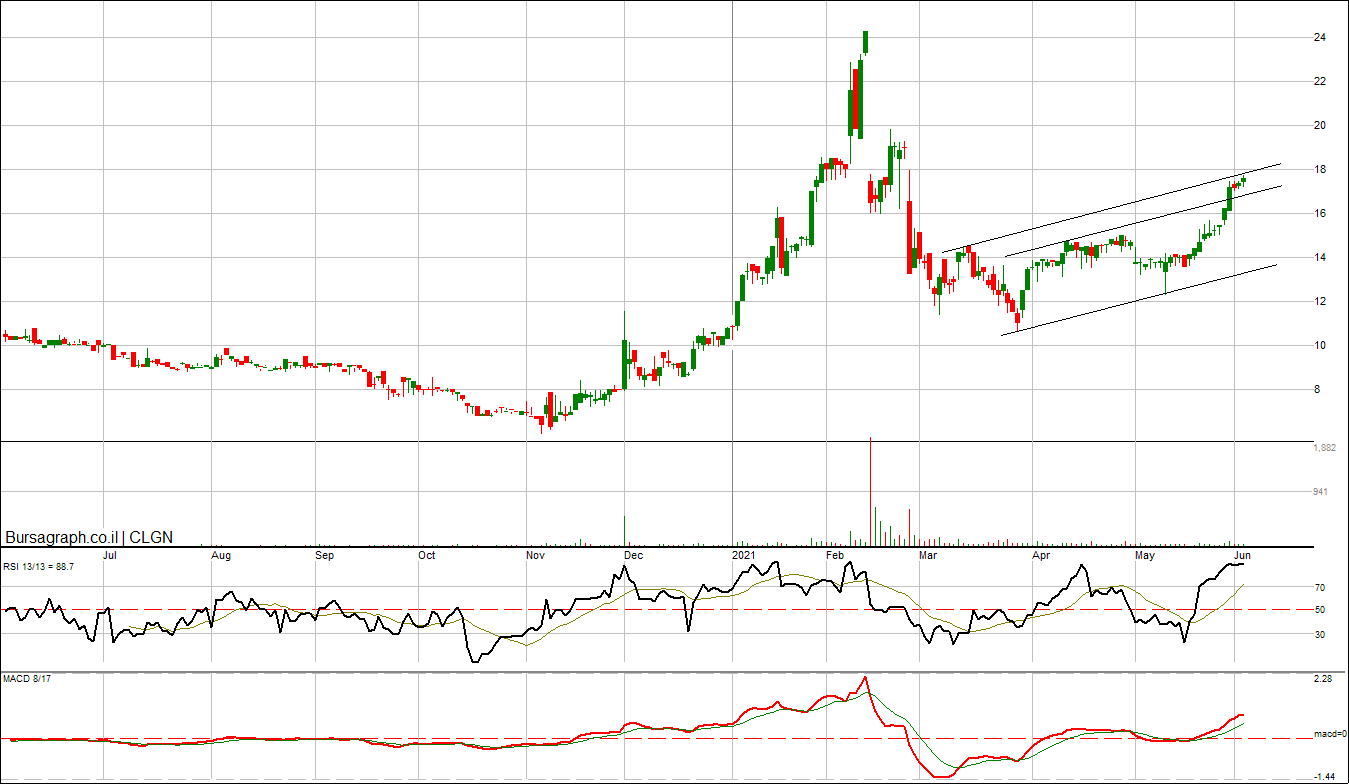Screen dimensions: 1349x784
Task: Click the CLGN ticker symbol label
Action: pyautogui.click(x=151, y=537)
